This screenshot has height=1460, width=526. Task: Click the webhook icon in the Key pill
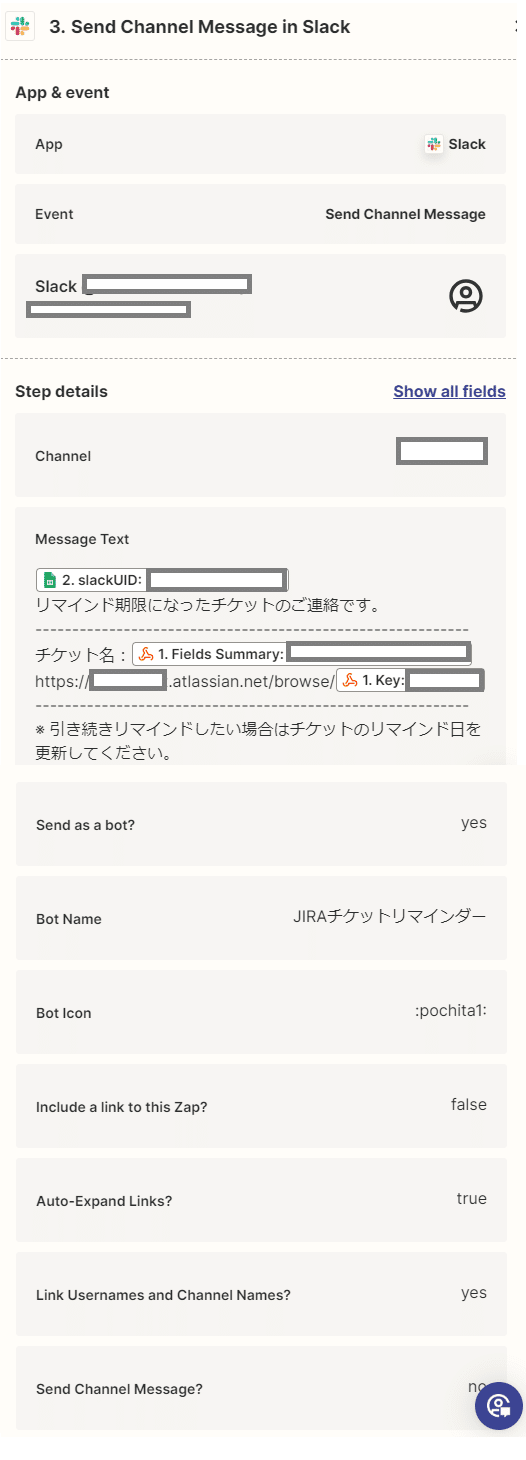[350, 681]
